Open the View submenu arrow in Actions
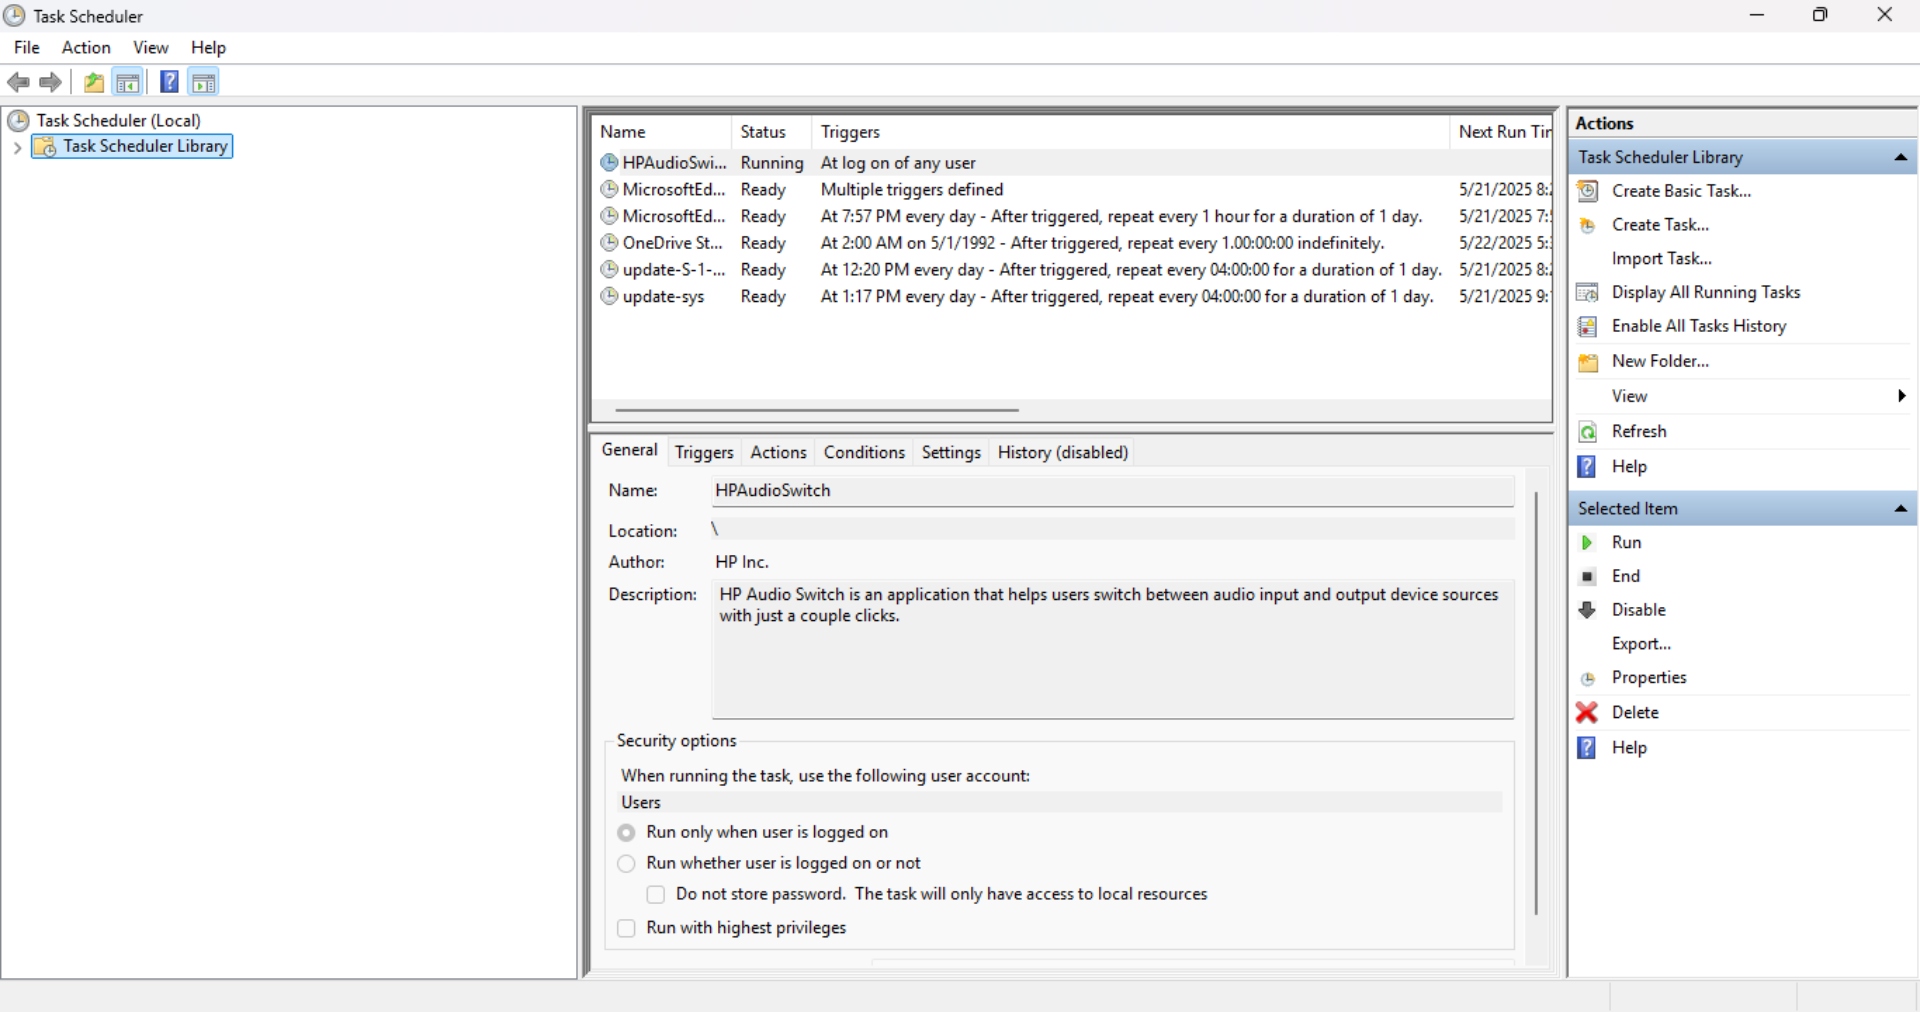Screen dimensions: 1920x1012 point(1900,397)
